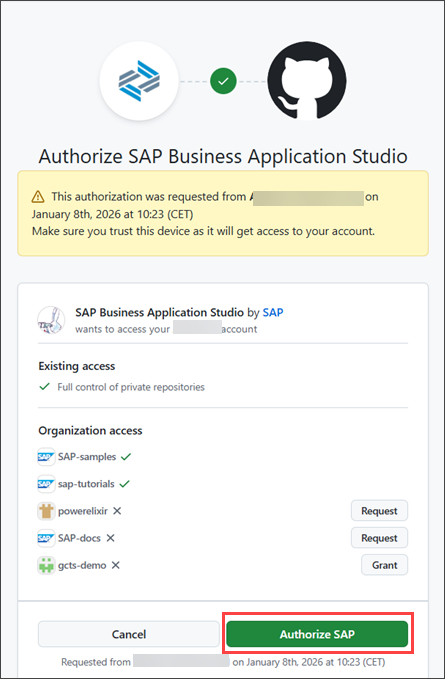Click the X mark next to SAP-docs

pos(110,538)
